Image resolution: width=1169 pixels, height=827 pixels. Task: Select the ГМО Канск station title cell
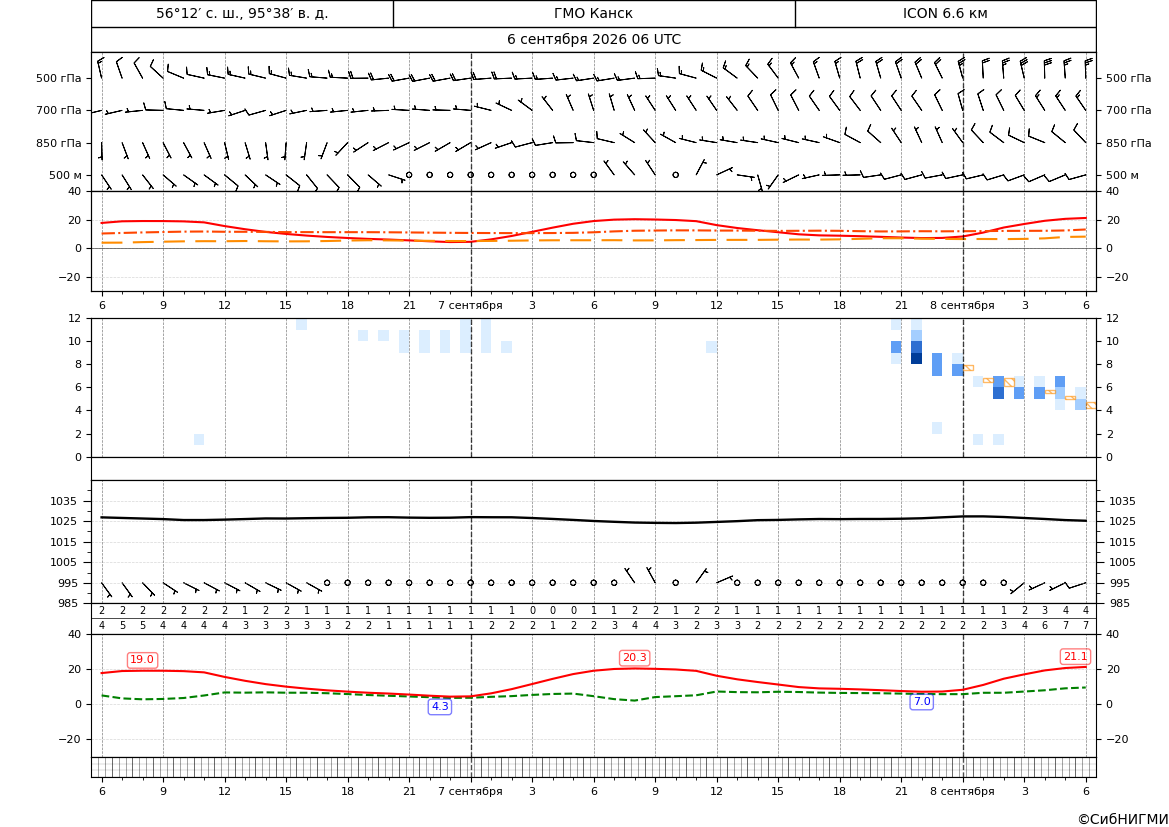[x=593, y=13]
